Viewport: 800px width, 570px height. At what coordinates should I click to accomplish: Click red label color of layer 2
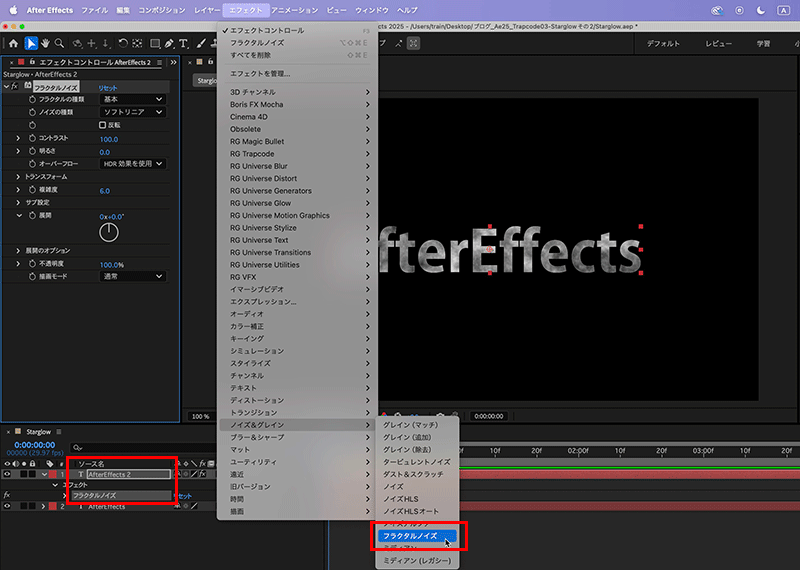click(53, 506)
